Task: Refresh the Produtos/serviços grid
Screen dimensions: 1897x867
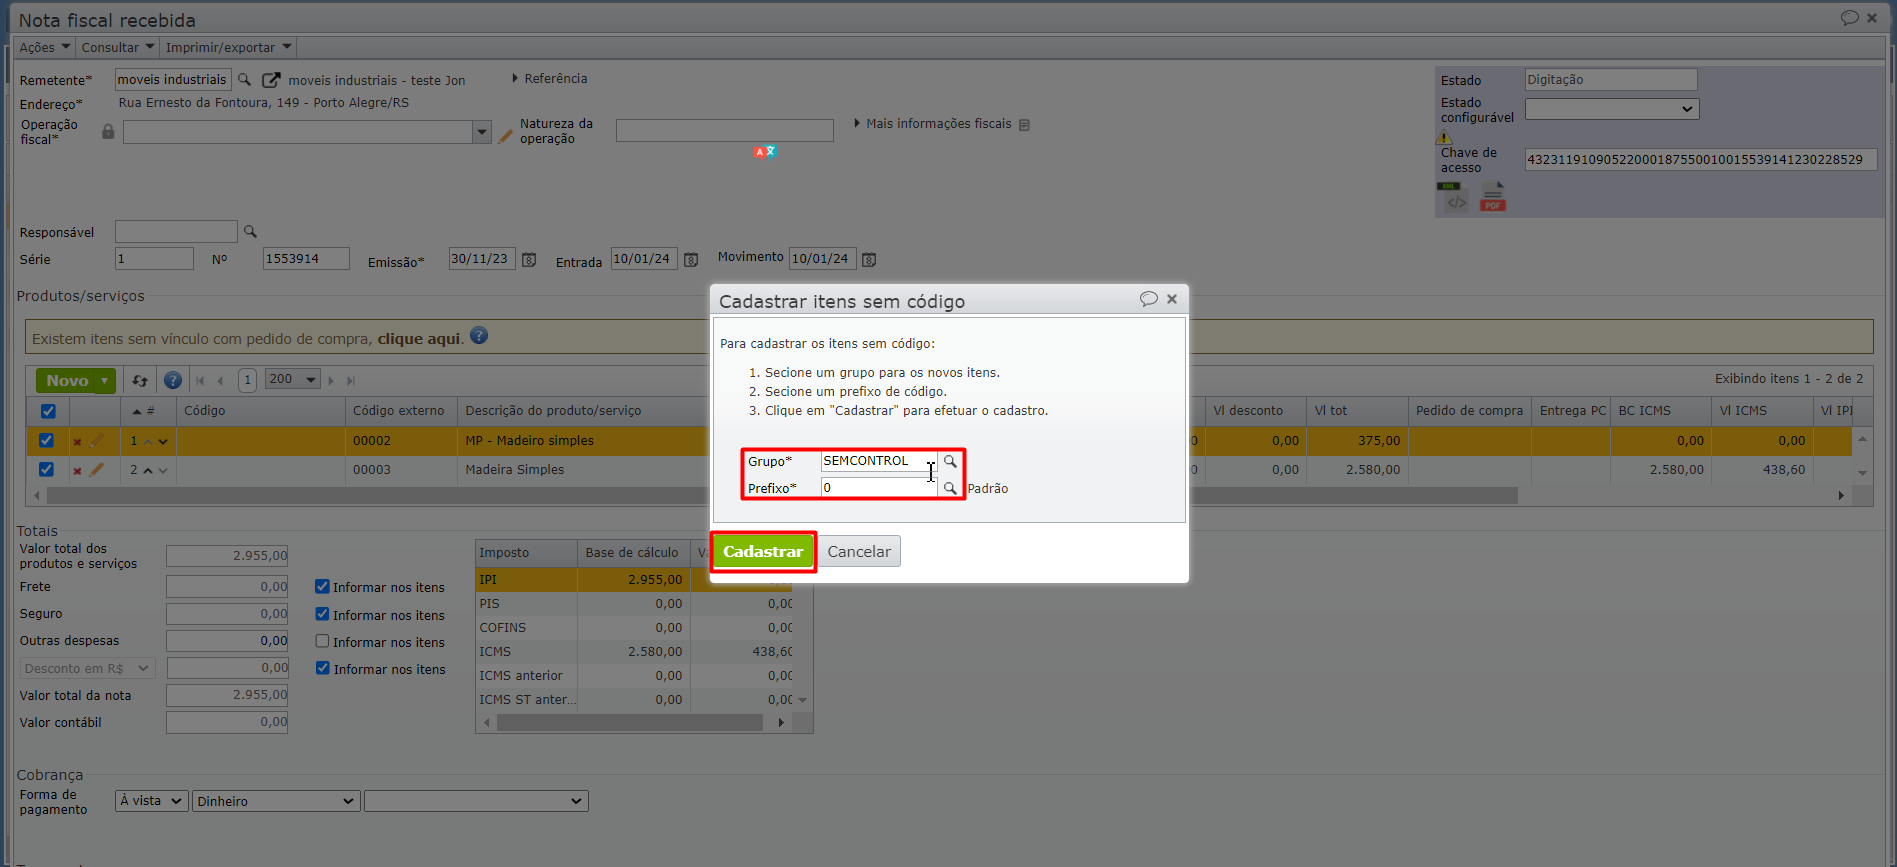Action: tap(140, 380)
